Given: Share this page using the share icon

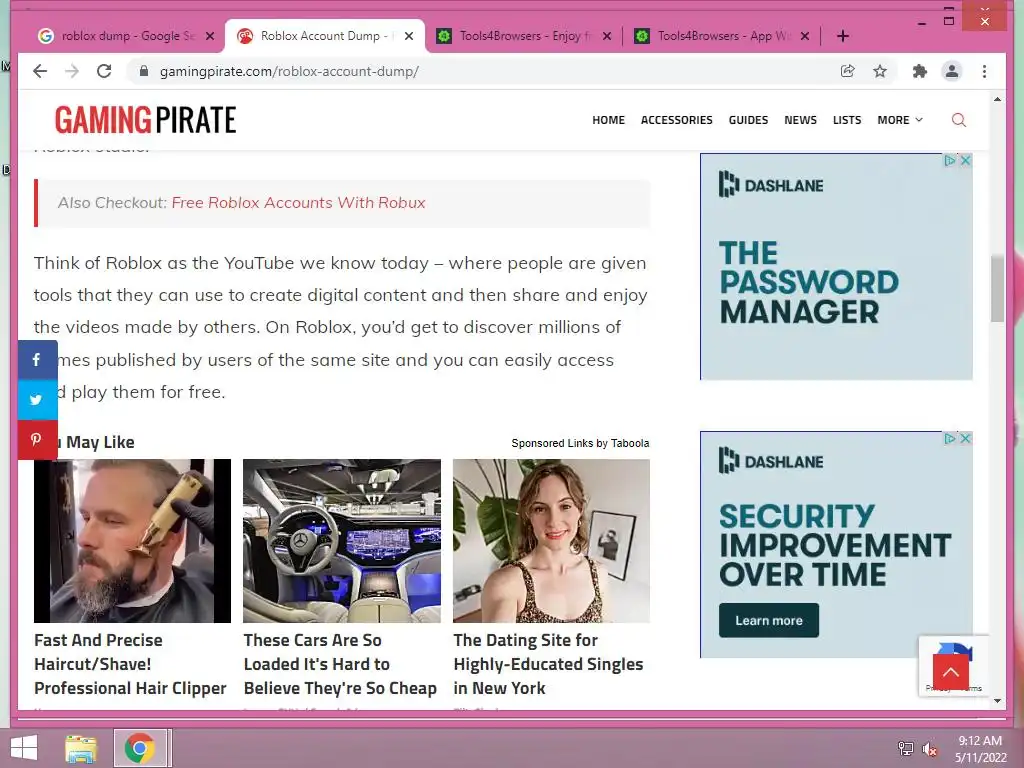Looking at the screenshot, I should [x=848, y=71].
